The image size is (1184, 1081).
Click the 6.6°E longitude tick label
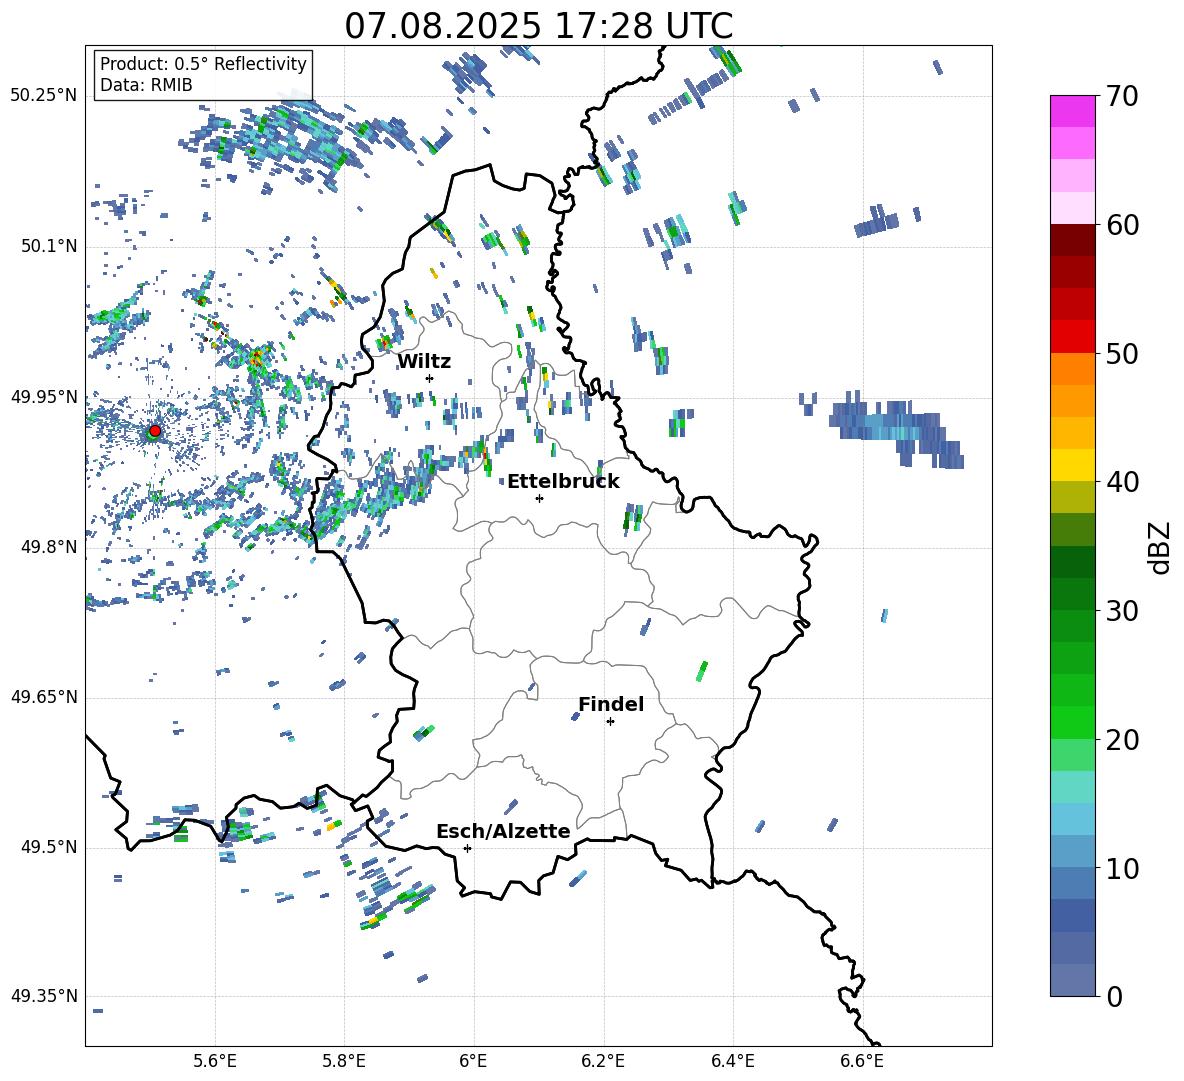tap(862, 1061)
